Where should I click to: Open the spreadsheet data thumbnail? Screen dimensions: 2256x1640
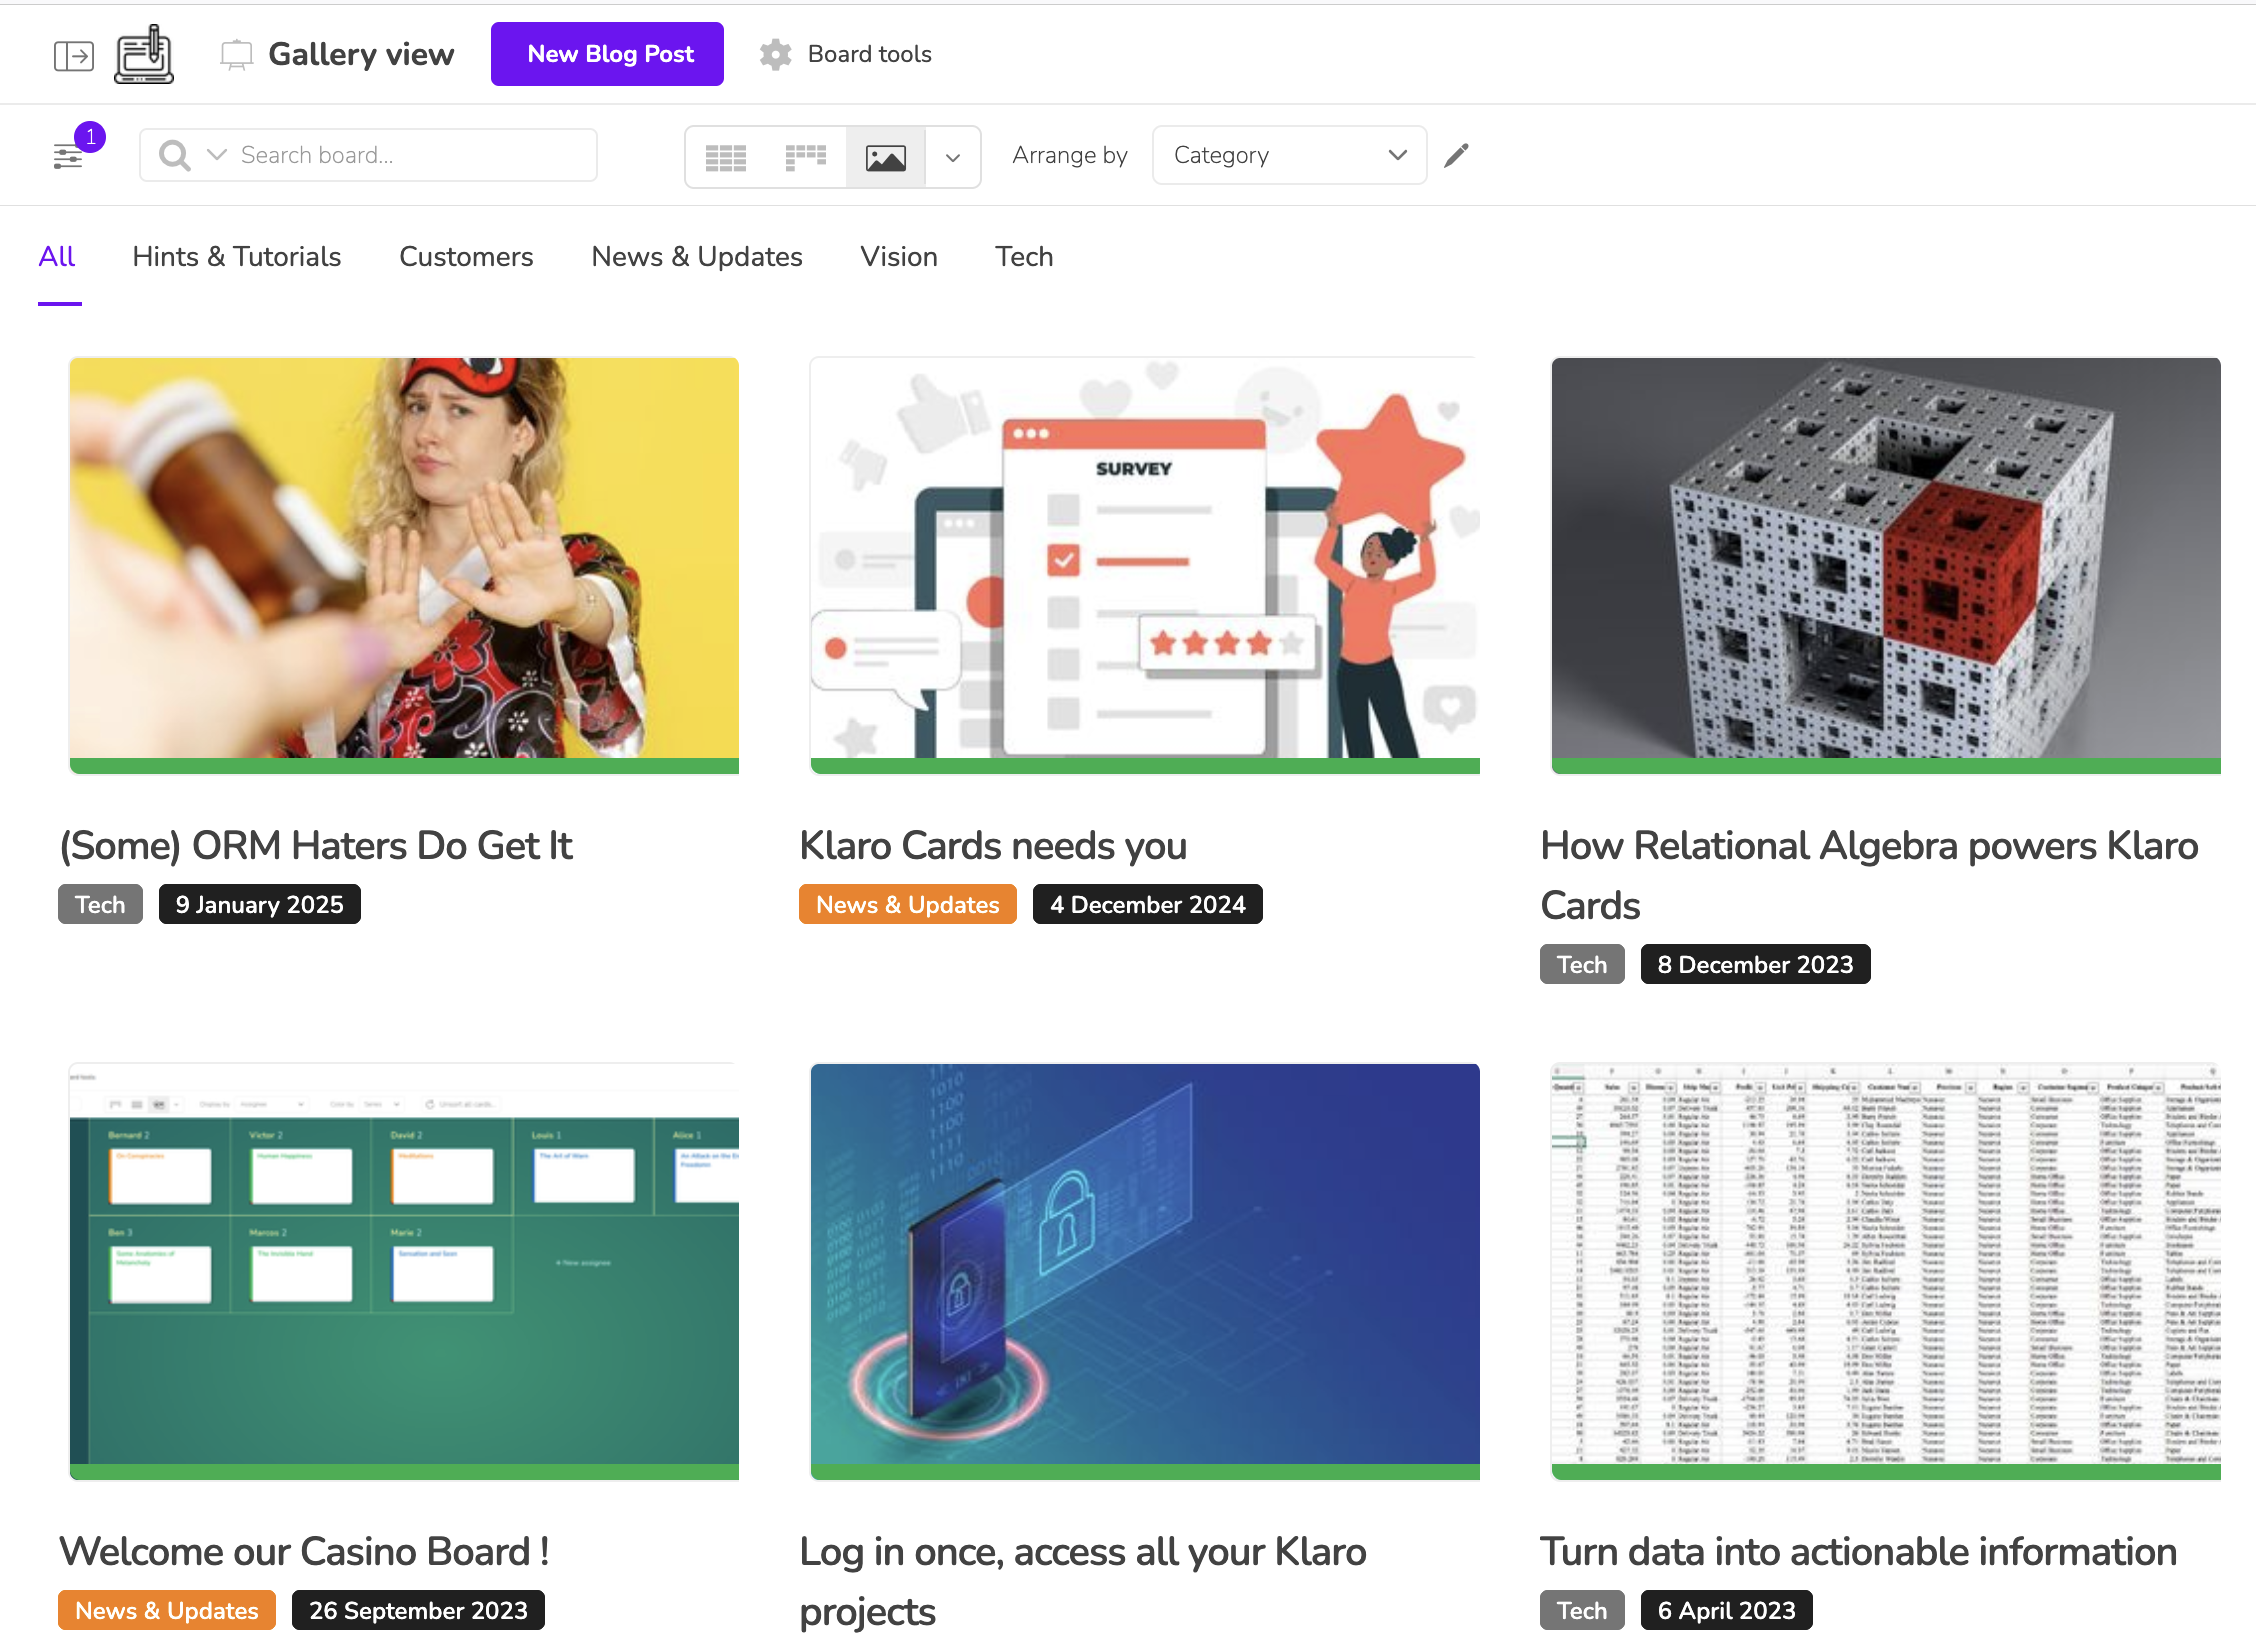coord(1886,1271)
